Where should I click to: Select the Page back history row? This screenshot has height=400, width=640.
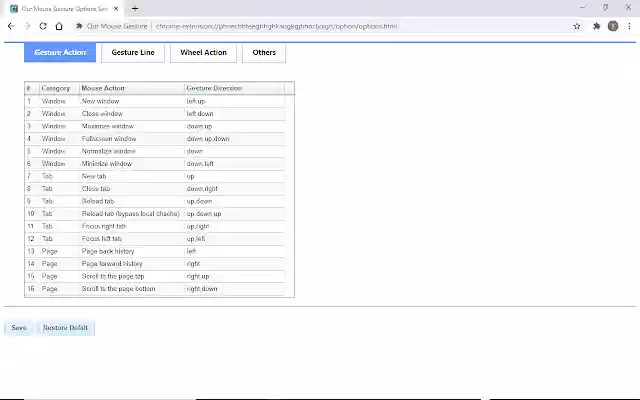pyautogui.click(x=155, y=251)
